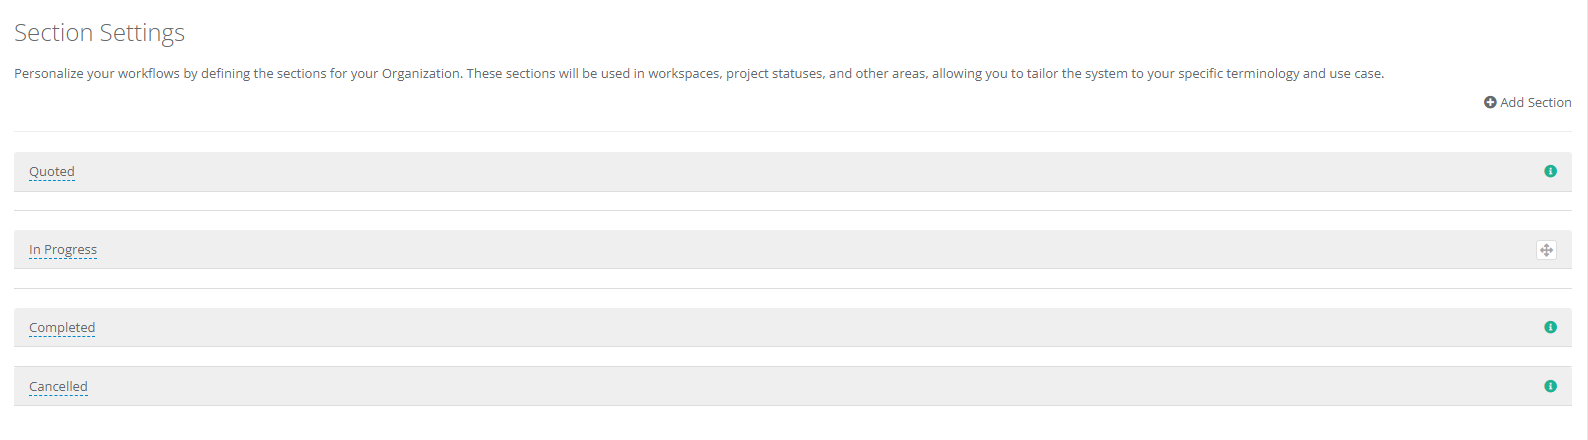
Task: Select the middle of the Cancelled section bar
Action: [792, 387]
